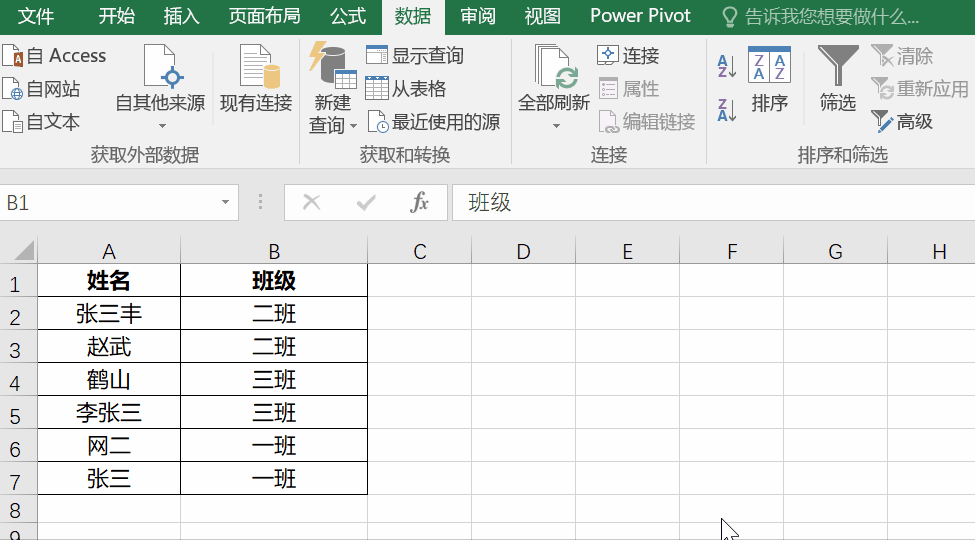Click the cell containing 鹤山

point(109,379)
